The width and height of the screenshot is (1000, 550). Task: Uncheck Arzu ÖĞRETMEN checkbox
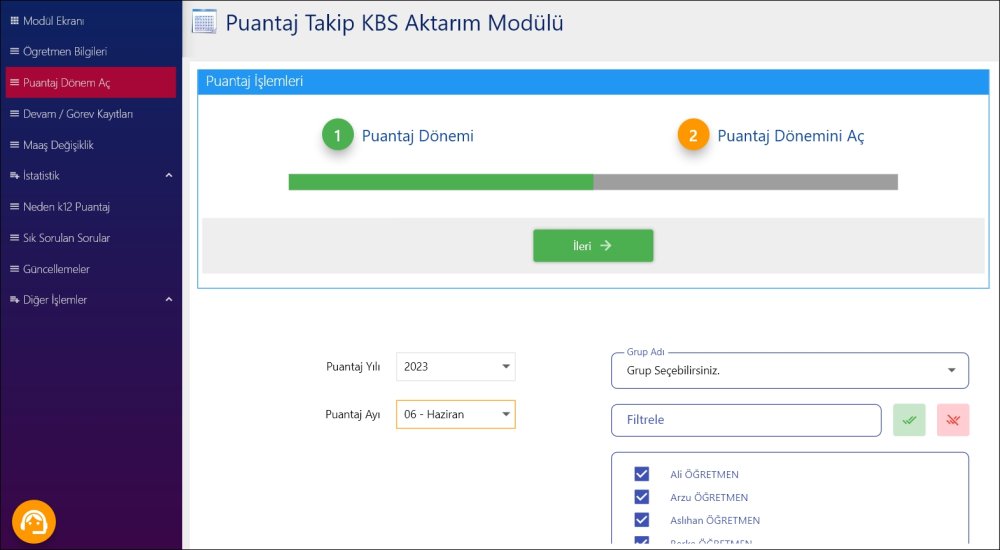click(x=642, y=497)
